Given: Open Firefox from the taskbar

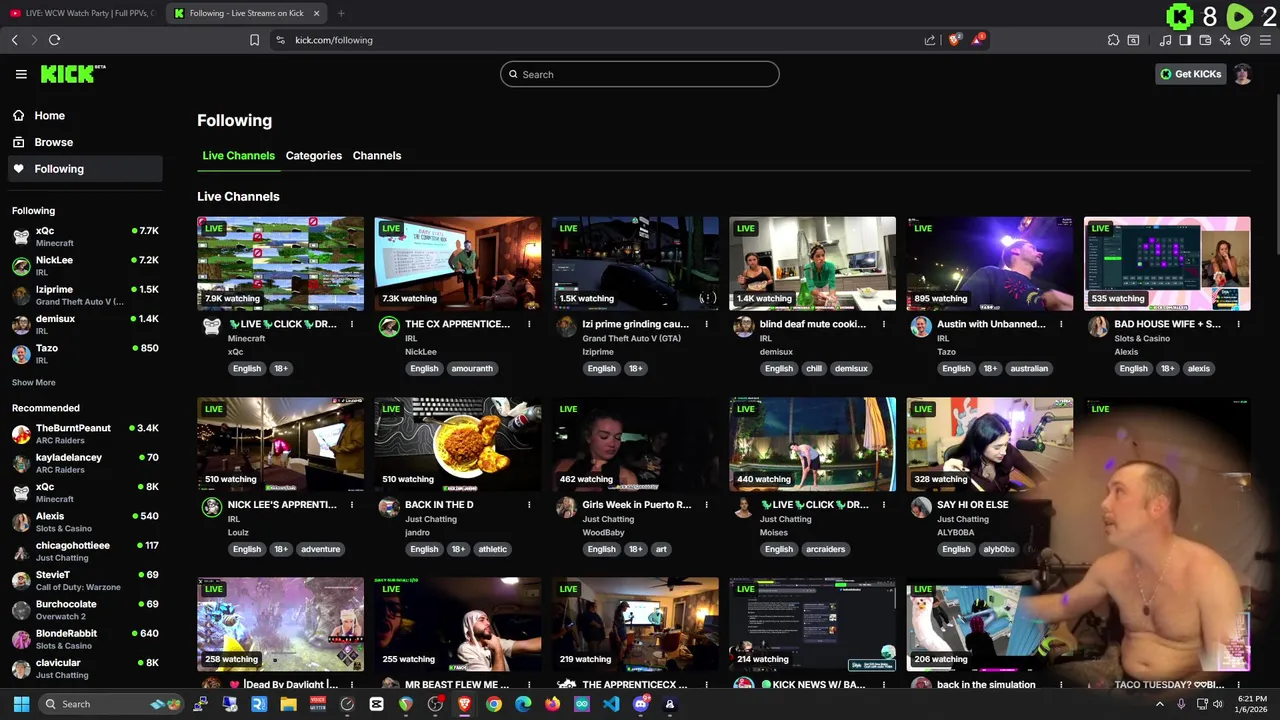Looking at the screenshot, I should (x=552, y=704).
